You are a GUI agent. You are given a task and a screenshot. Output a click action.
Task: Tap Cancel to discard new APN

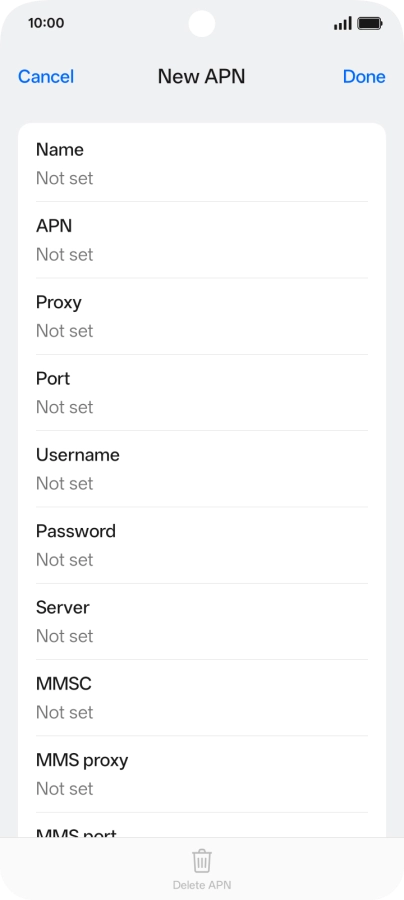46,76
